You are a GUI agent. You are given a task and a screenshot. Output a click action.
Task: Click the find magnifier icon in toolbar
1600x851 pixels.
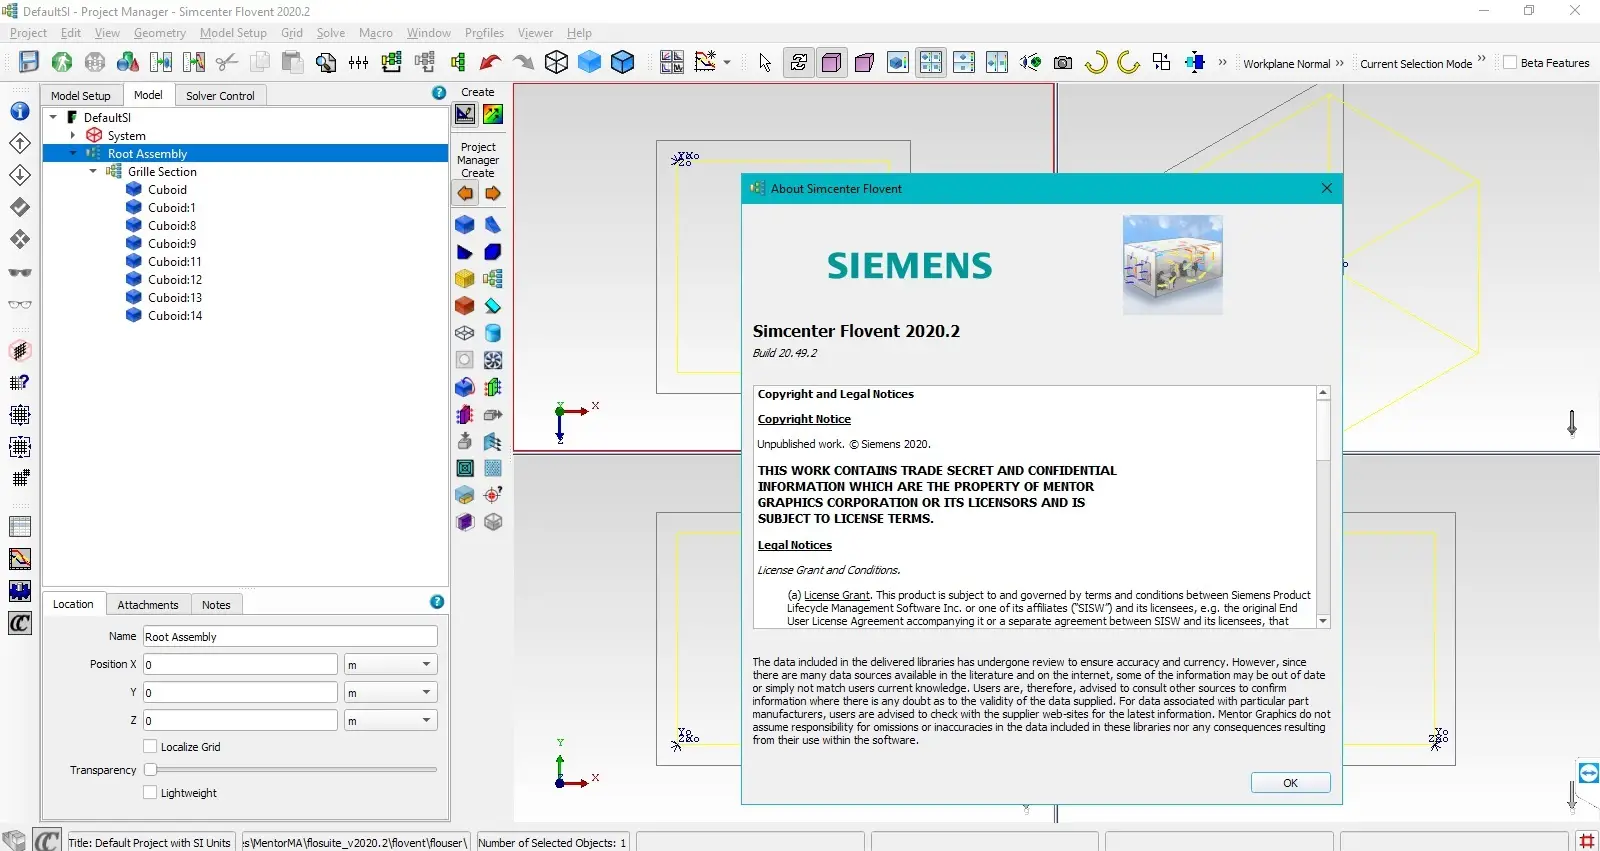[x=326, y=62]
